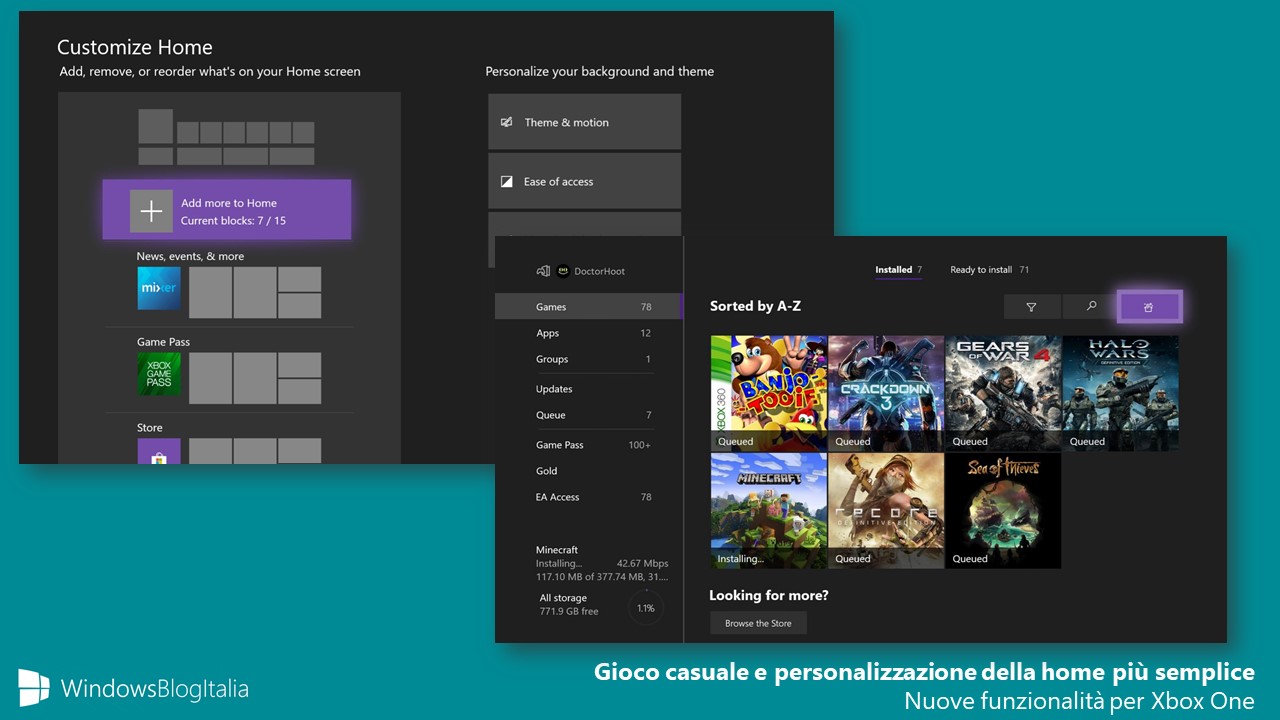This screenshot has width=1280, height=720.
Task: Open the filter funnel button
Action: [1031, 307]
